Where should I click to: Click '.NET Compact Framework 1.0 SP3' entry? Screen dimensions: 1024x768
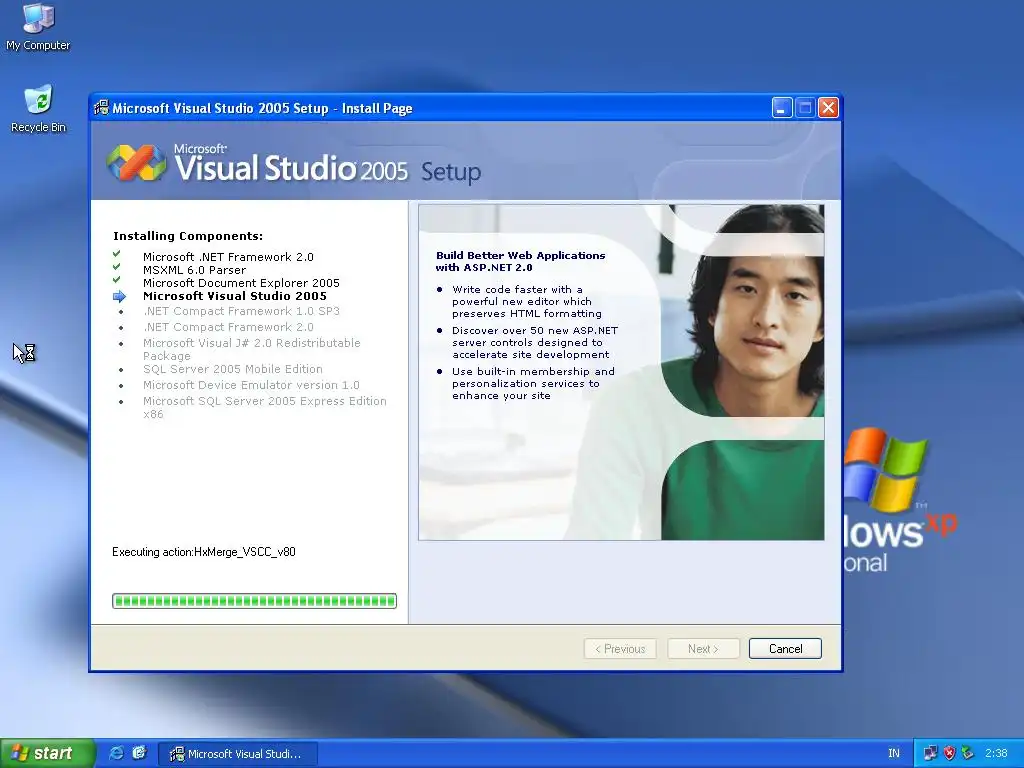pos(241,311)
